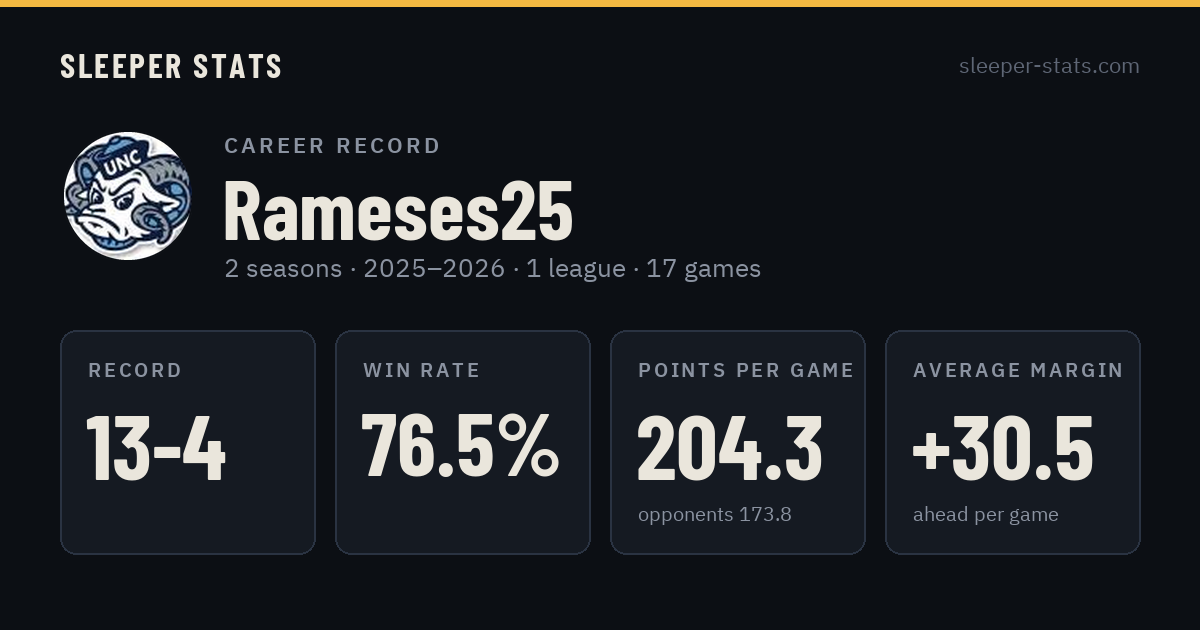The height and width of the screenshot is (630, 1200).
Task: Select the Average Margin stat card
Action: pos(1013,442)
